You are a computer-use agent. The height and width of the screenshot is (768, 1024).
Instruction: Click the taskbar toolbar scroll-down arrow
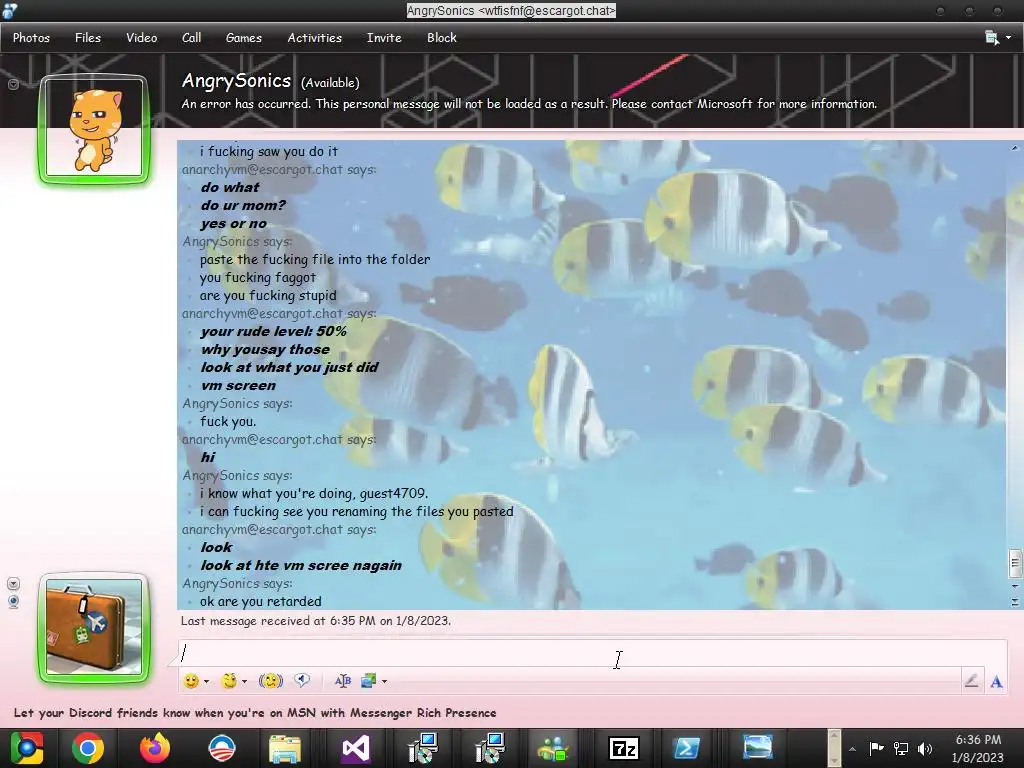click(x=834, y=760)
